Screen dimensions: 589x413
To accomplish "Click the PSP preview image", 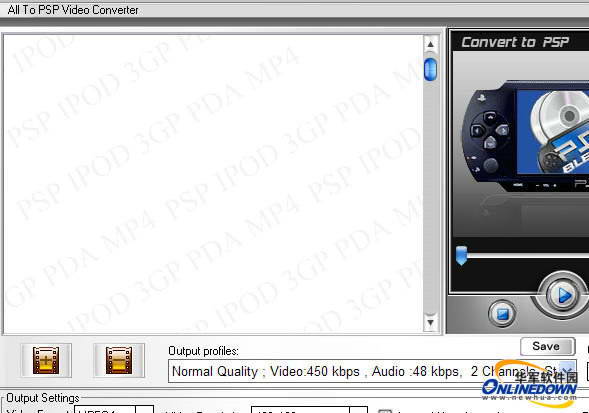I will pos(526,136).
